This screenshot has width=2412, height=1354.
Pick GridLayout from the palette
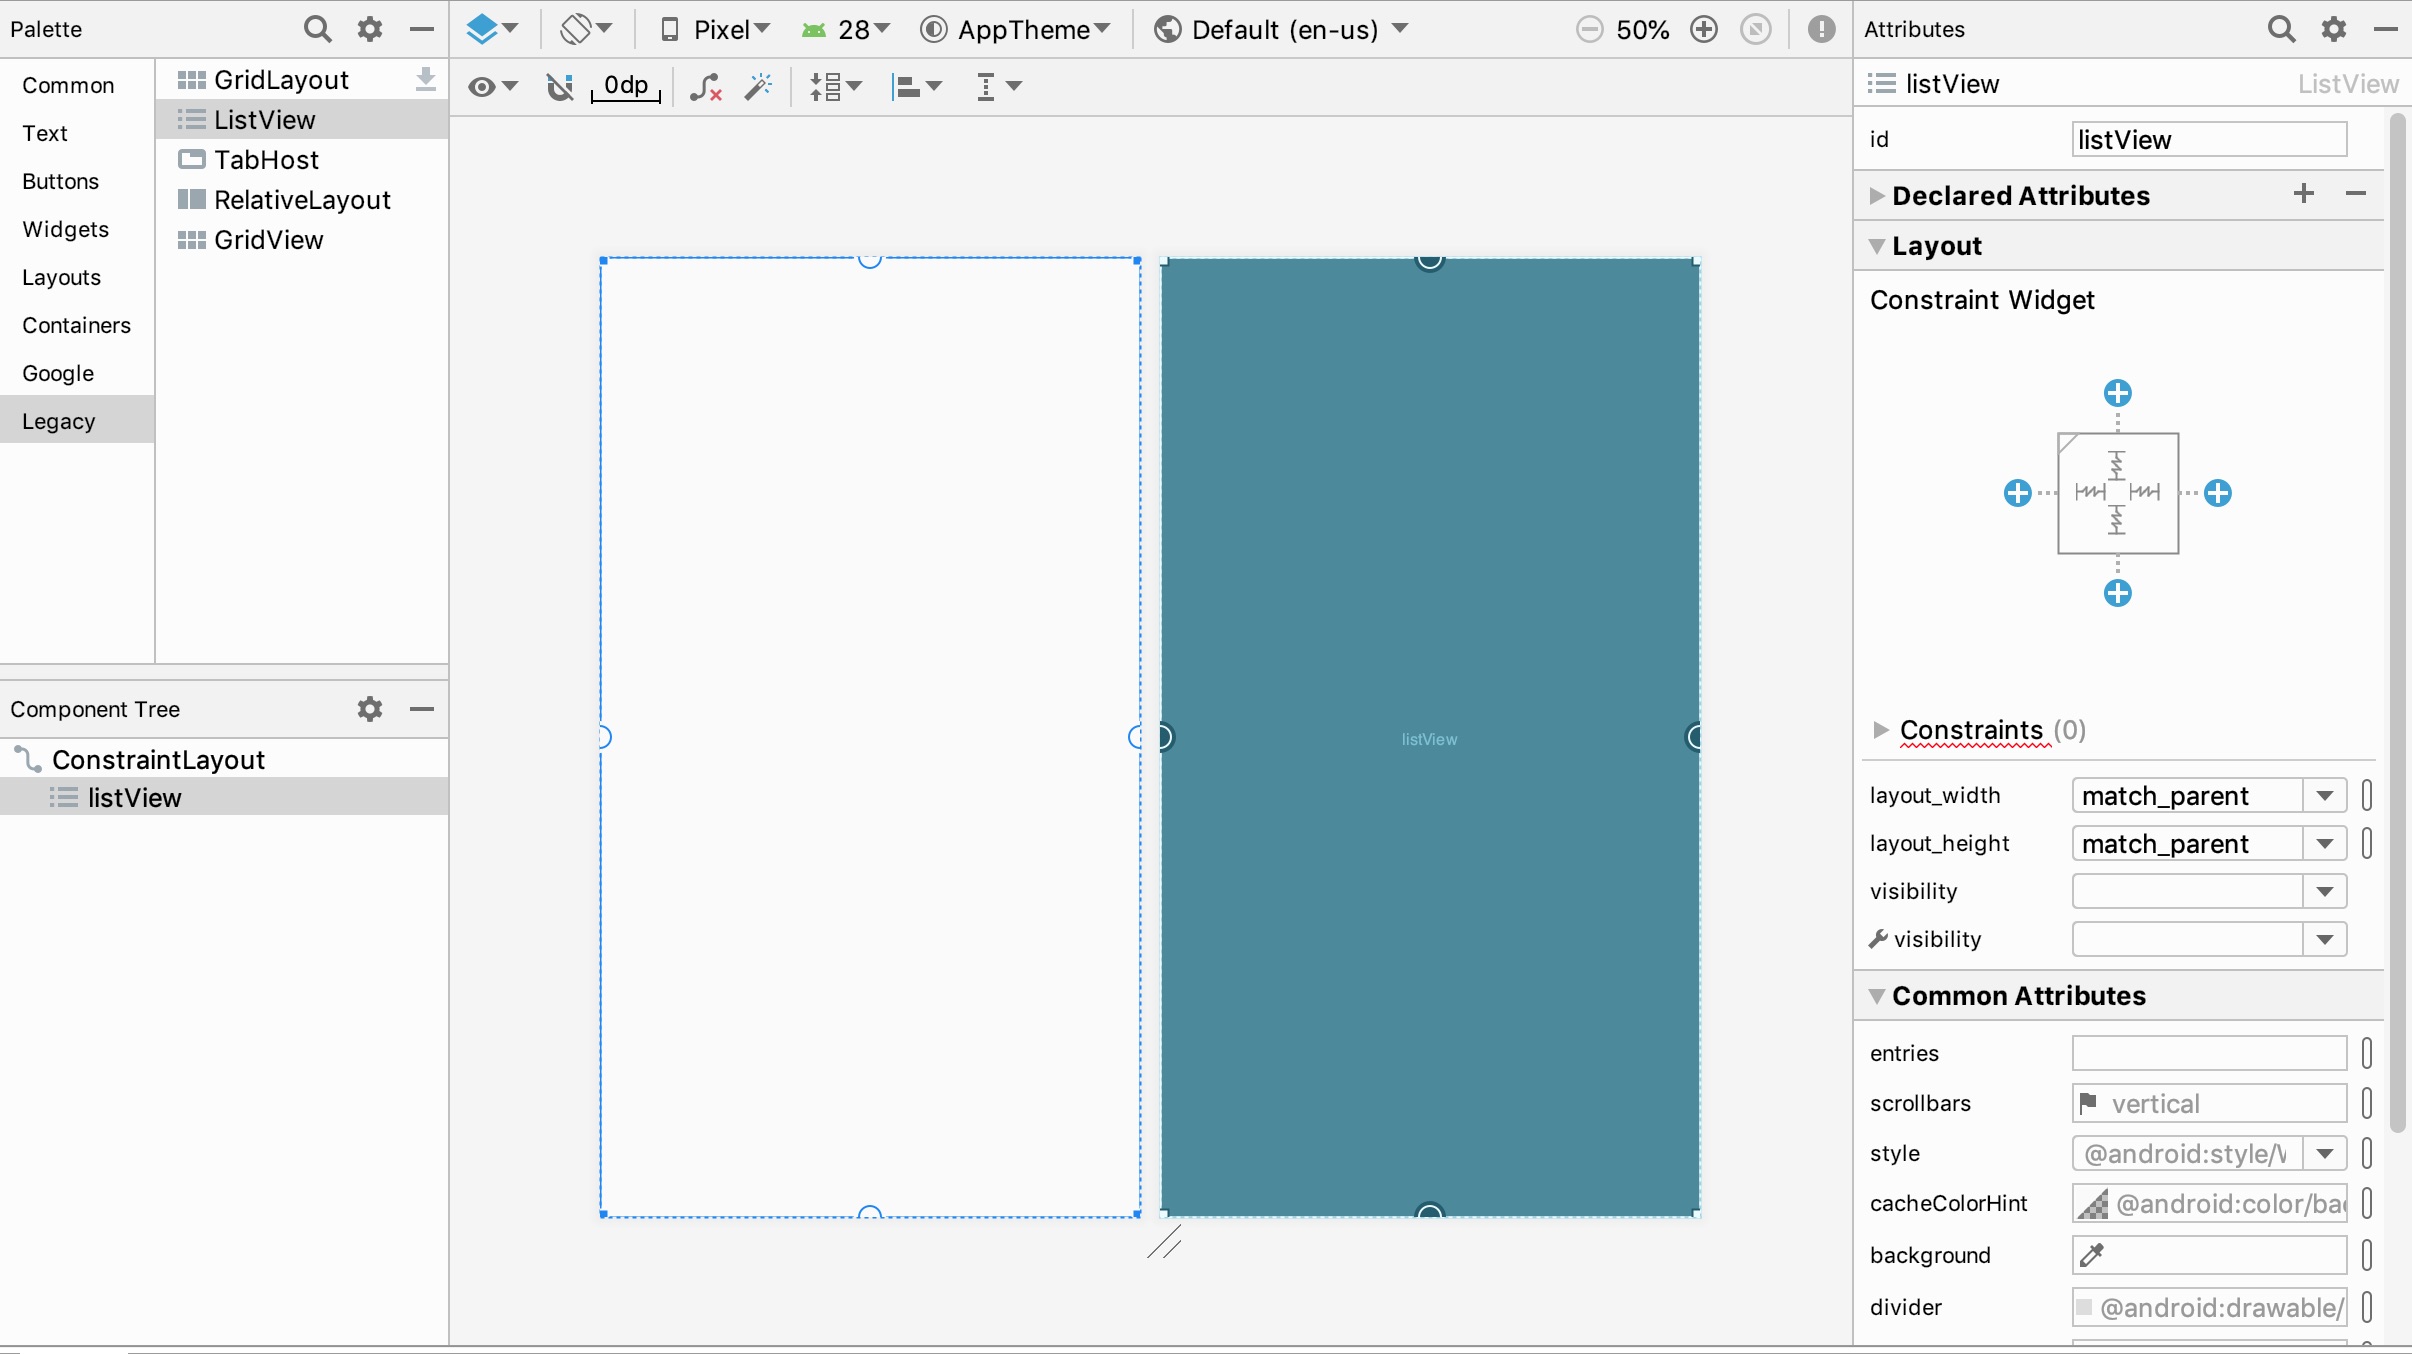click(x=281, y=80)
